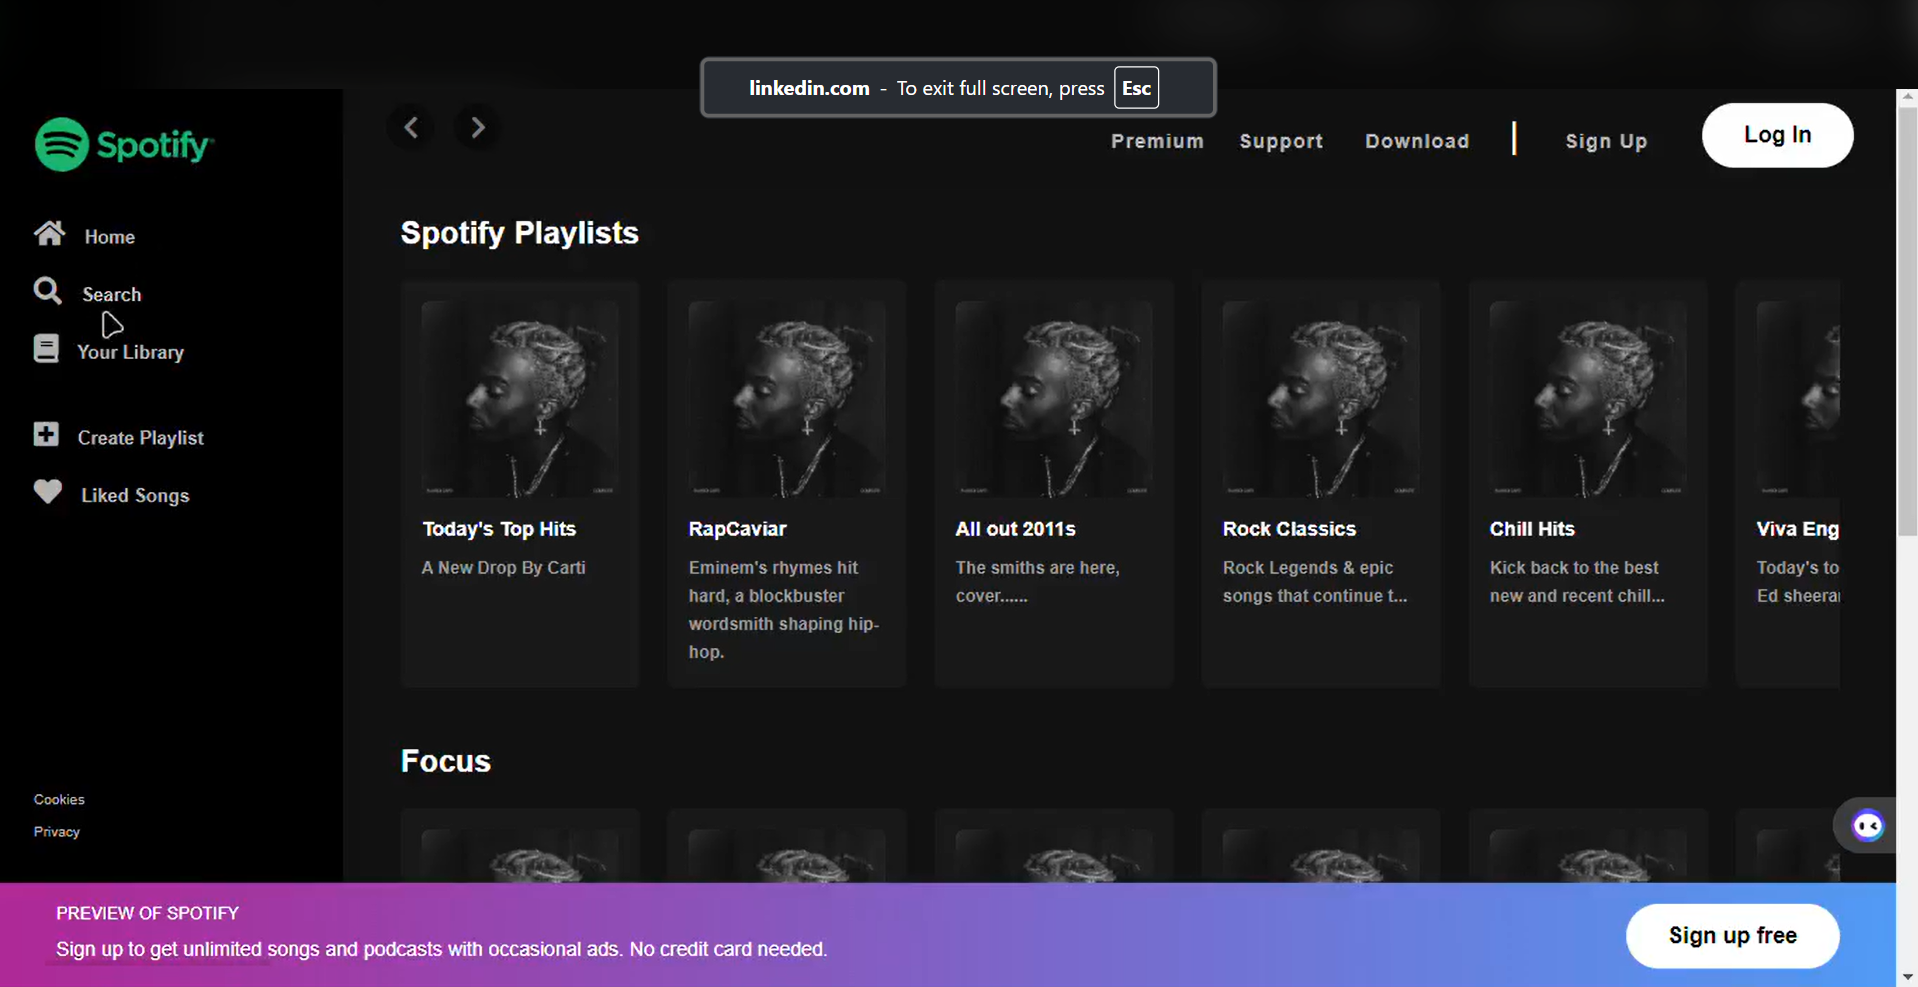
Task: Click the Home house icon
Action: click(x=49, y=234)
